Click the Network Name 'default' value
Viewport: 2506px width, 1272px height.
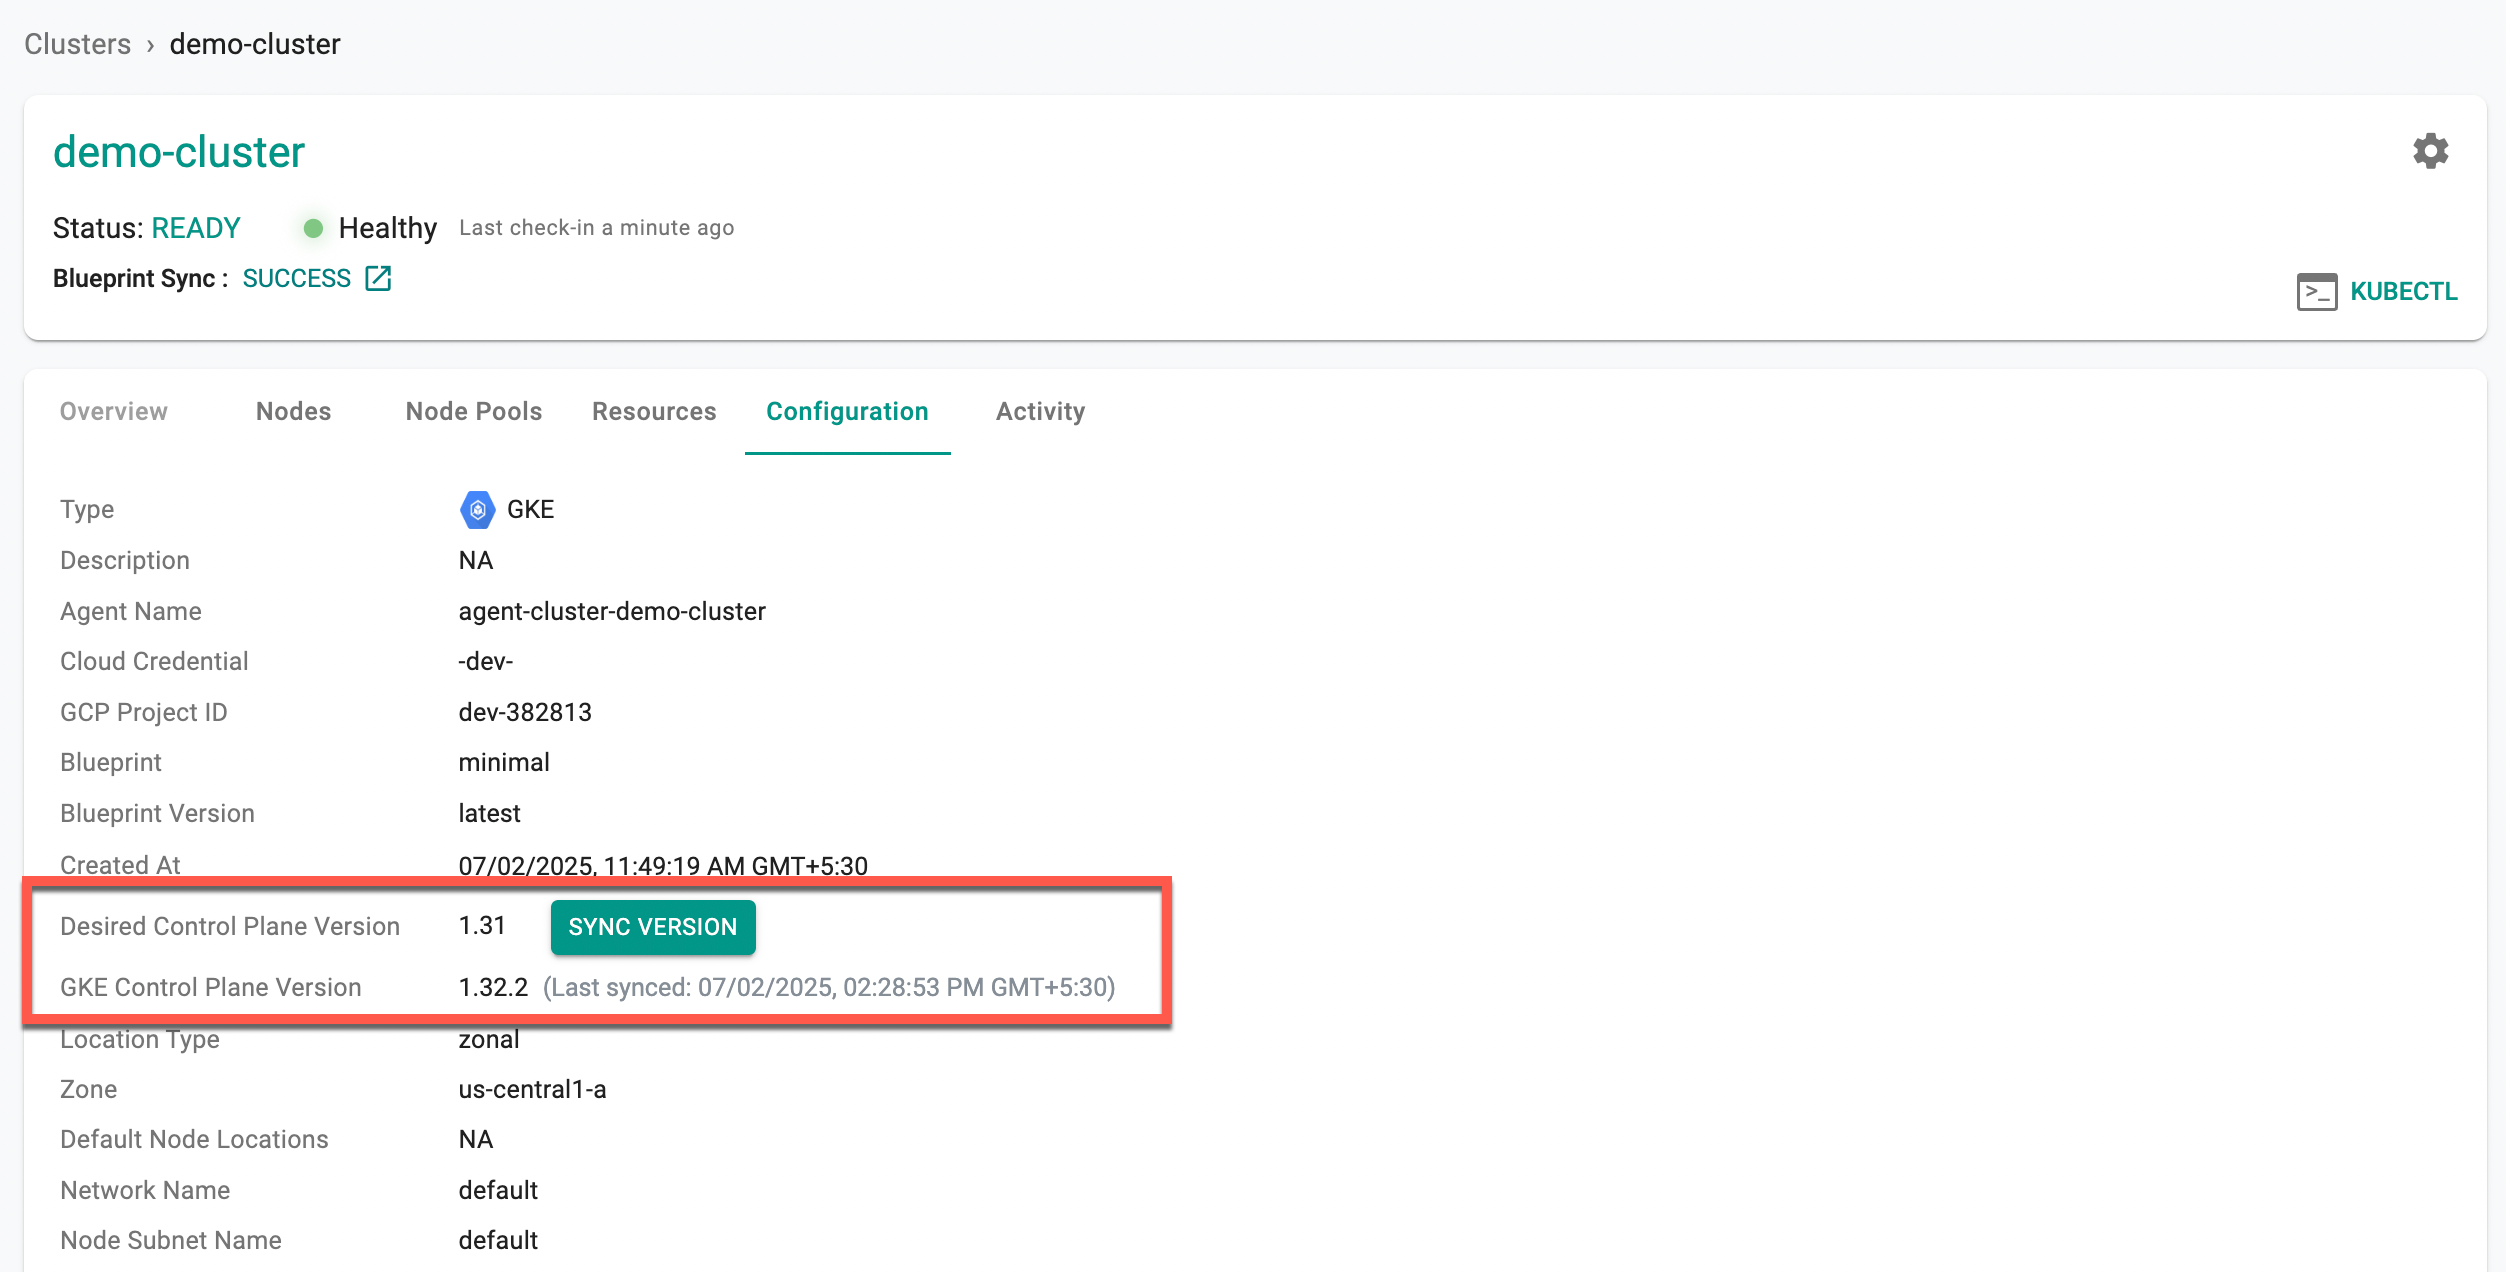coord(498,1190)
